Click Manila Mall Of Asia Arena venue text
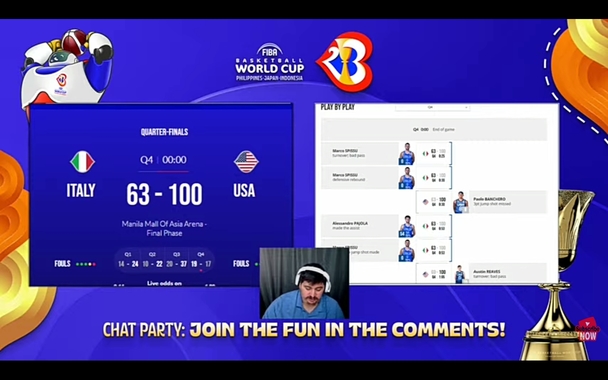This screenshot has height=380, width=608. [164, 228]
